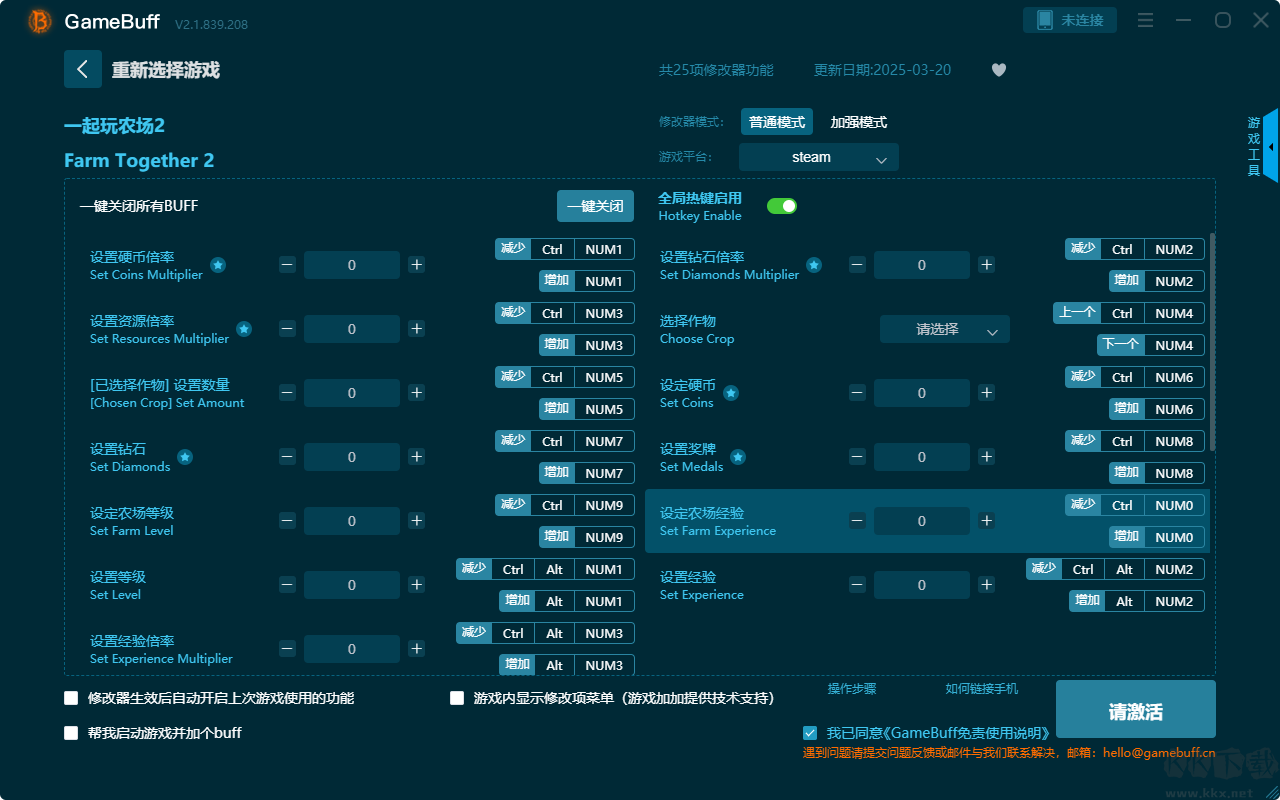
Task: Switch to 加强模式 enhanced mode
Action: (858, 122)
